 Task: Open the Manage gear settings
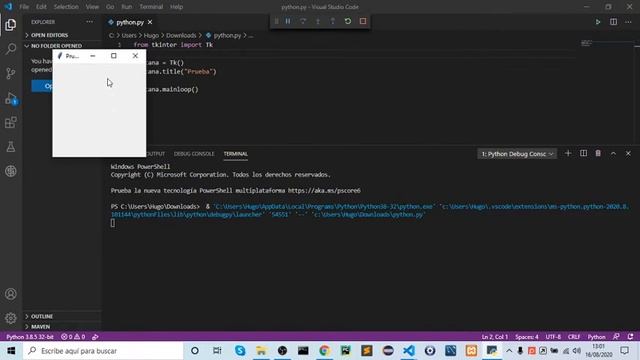coord(11,318)
